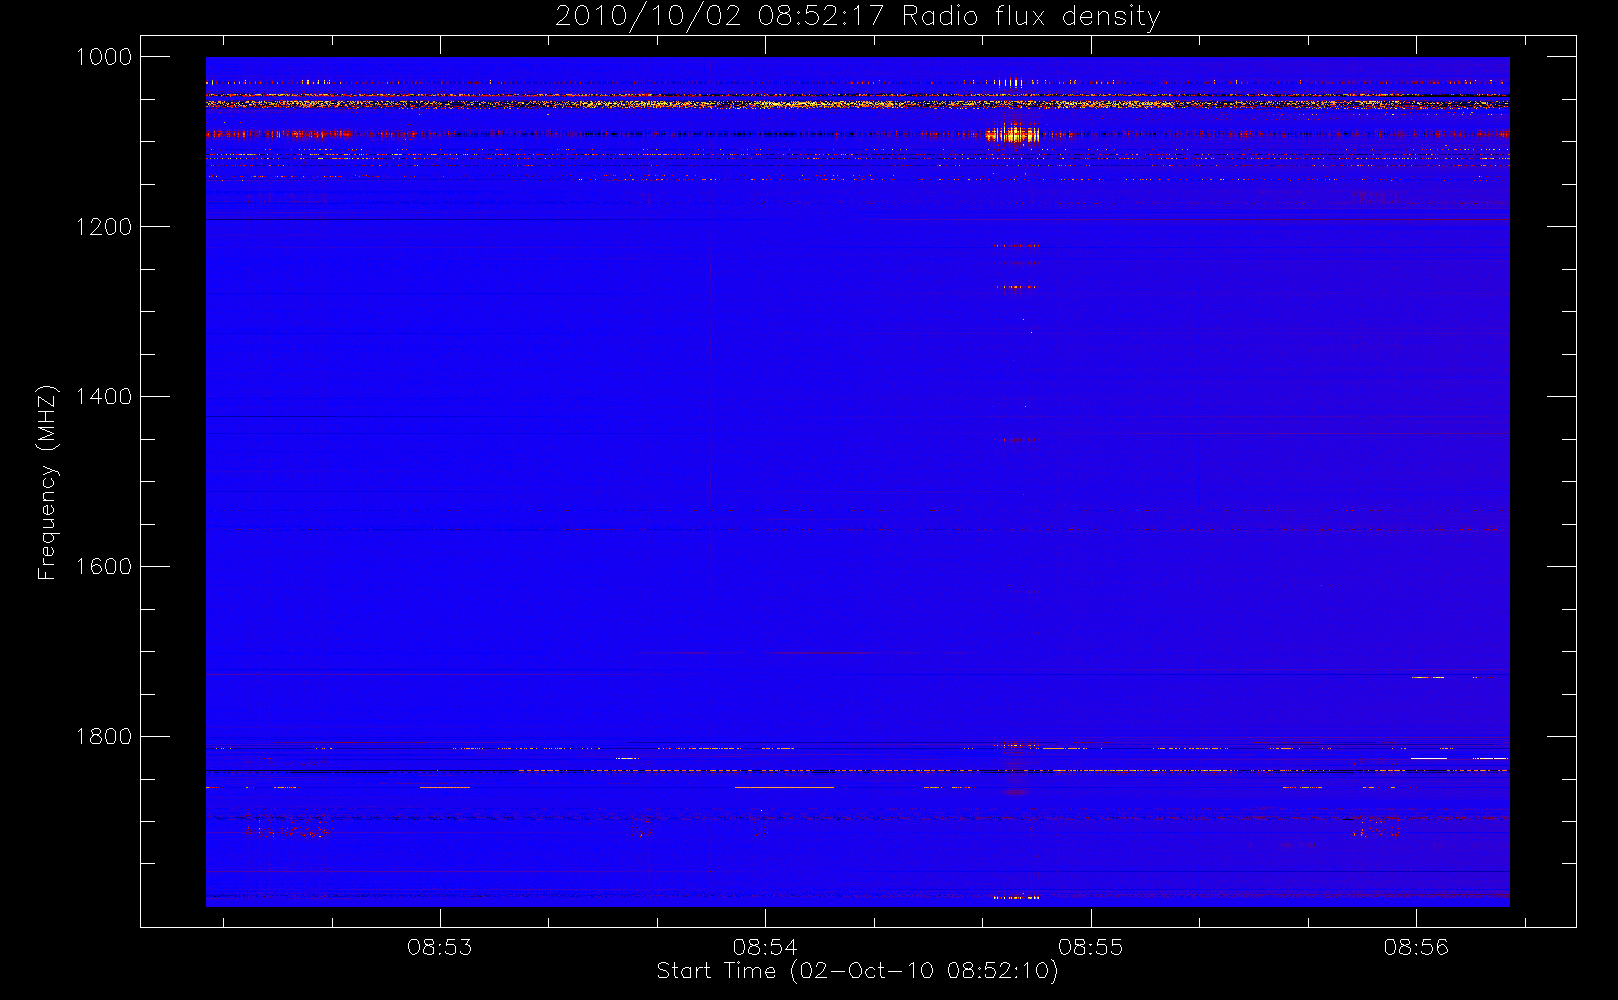Click the 08:55 time tick label
The width and height of the screenshot is (1618, 1000).
1091,947
